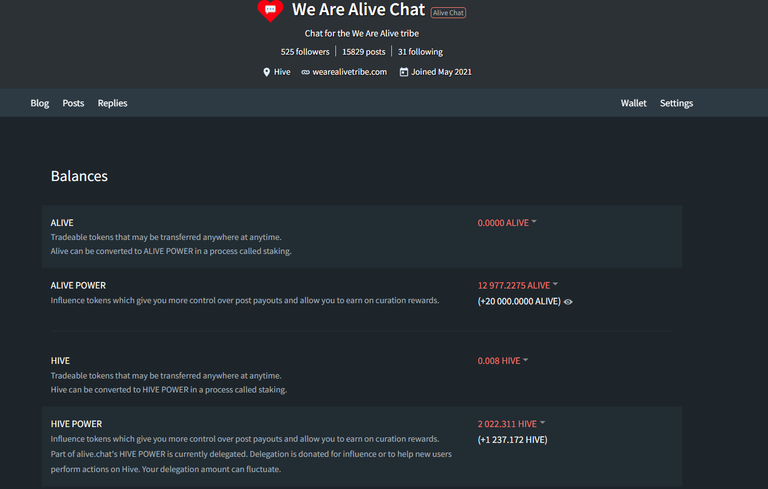Toggle the eye icon next to delegated ALIVE
This screenshot has width=768, height=489.
[x=568, y=302]
